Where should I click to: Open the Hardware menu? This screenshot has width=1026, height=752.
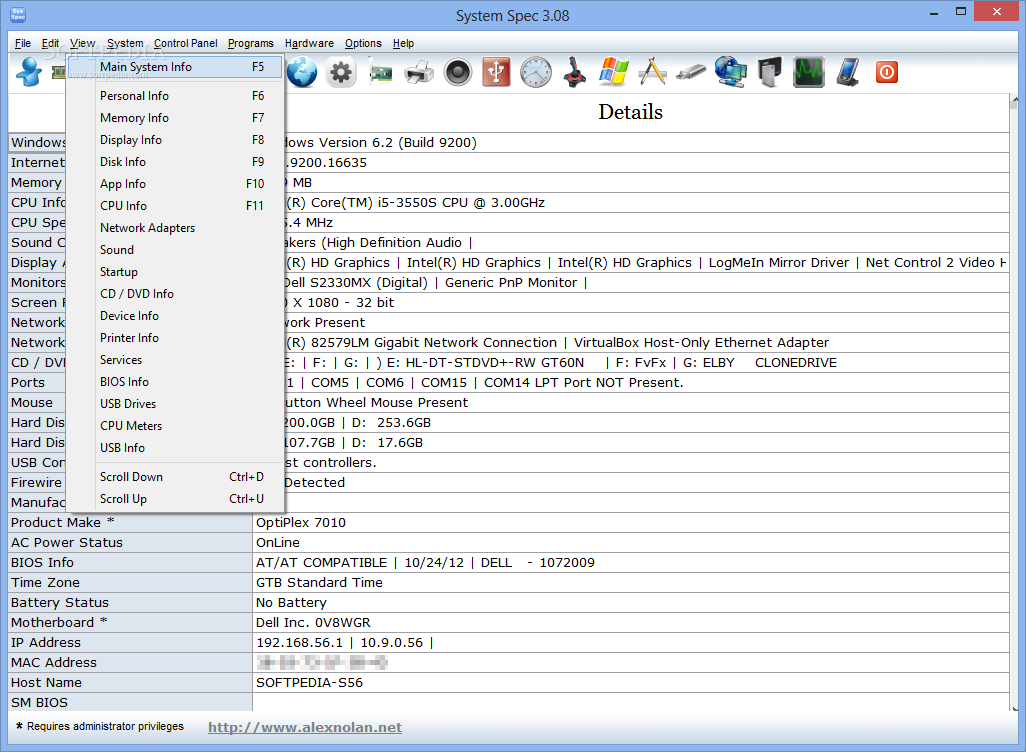tap(309, 43)
